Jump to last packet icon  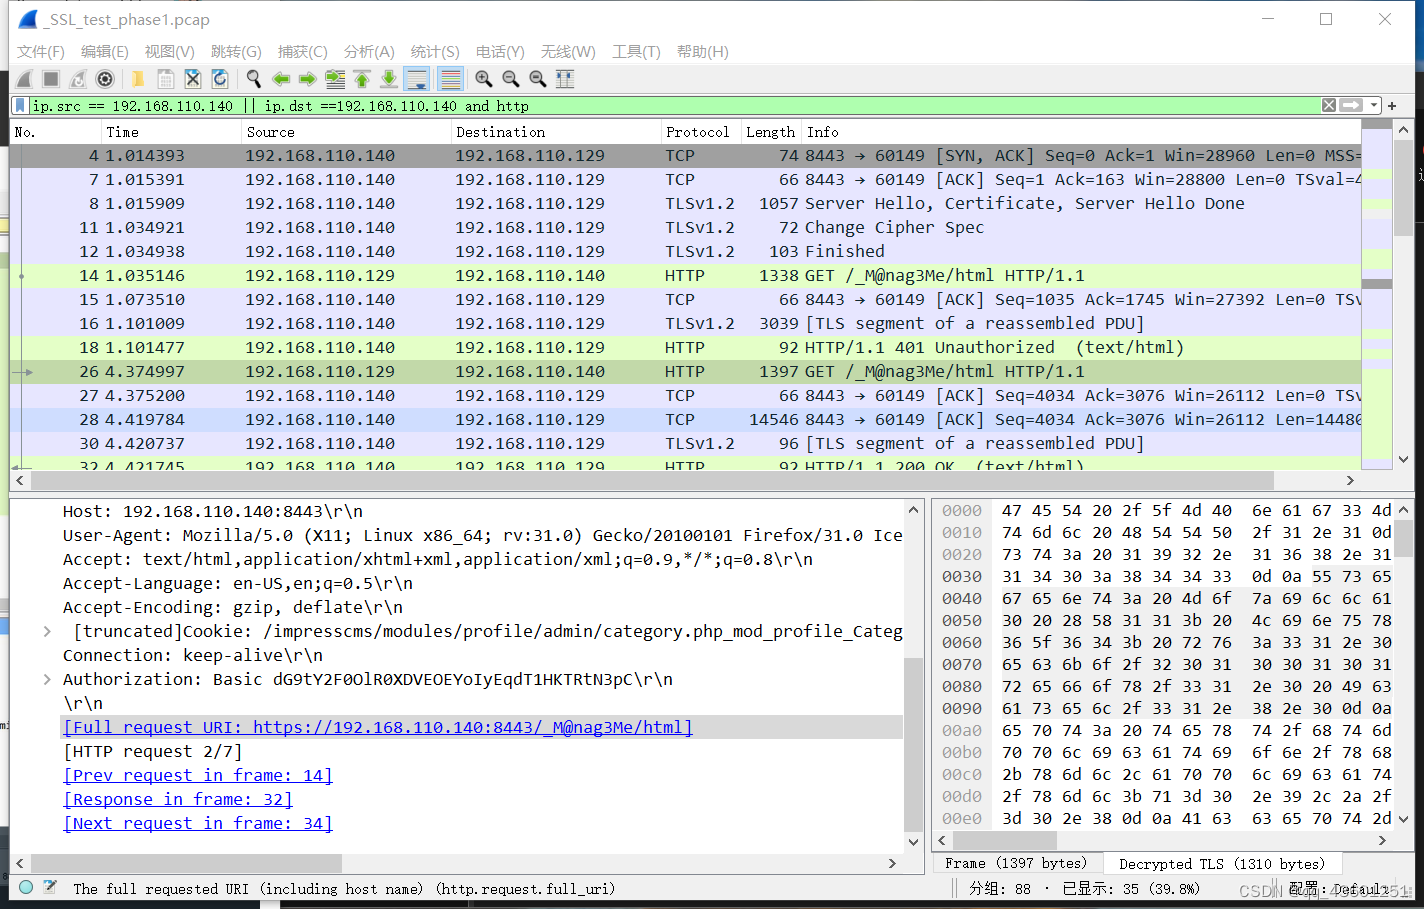pos(389,79)
